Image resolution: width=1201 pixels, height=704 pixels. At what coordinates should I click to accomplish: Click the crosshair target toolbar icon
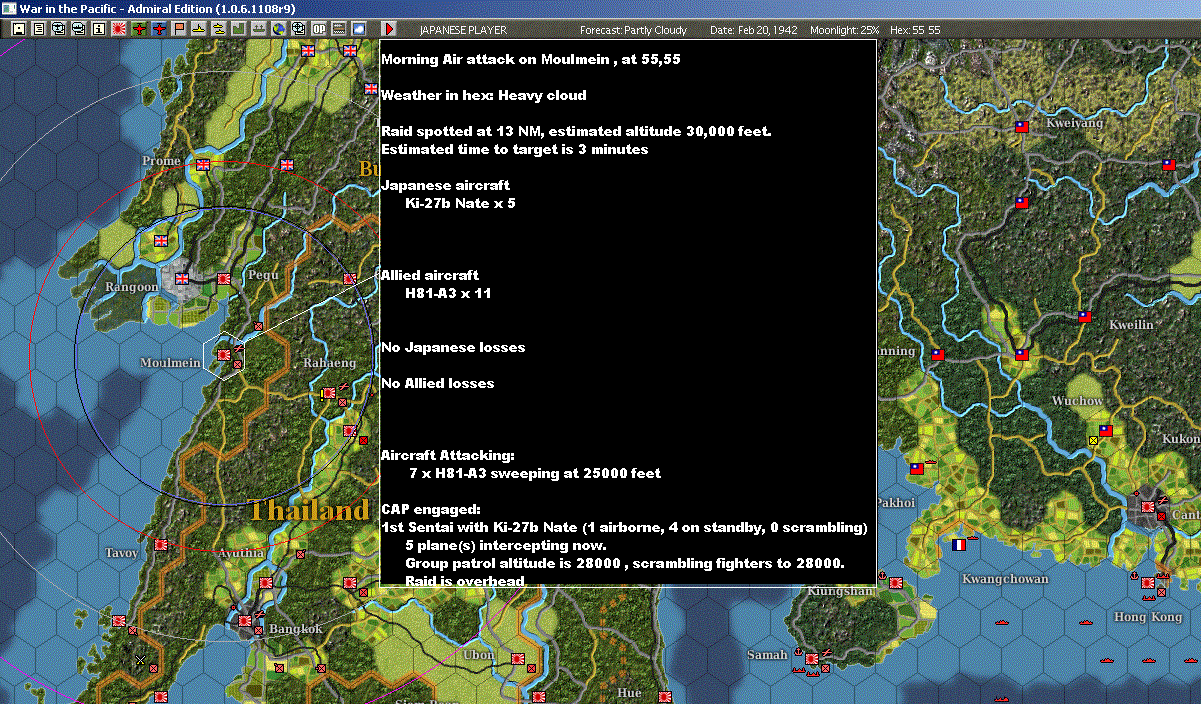click(x=298, y=29)
